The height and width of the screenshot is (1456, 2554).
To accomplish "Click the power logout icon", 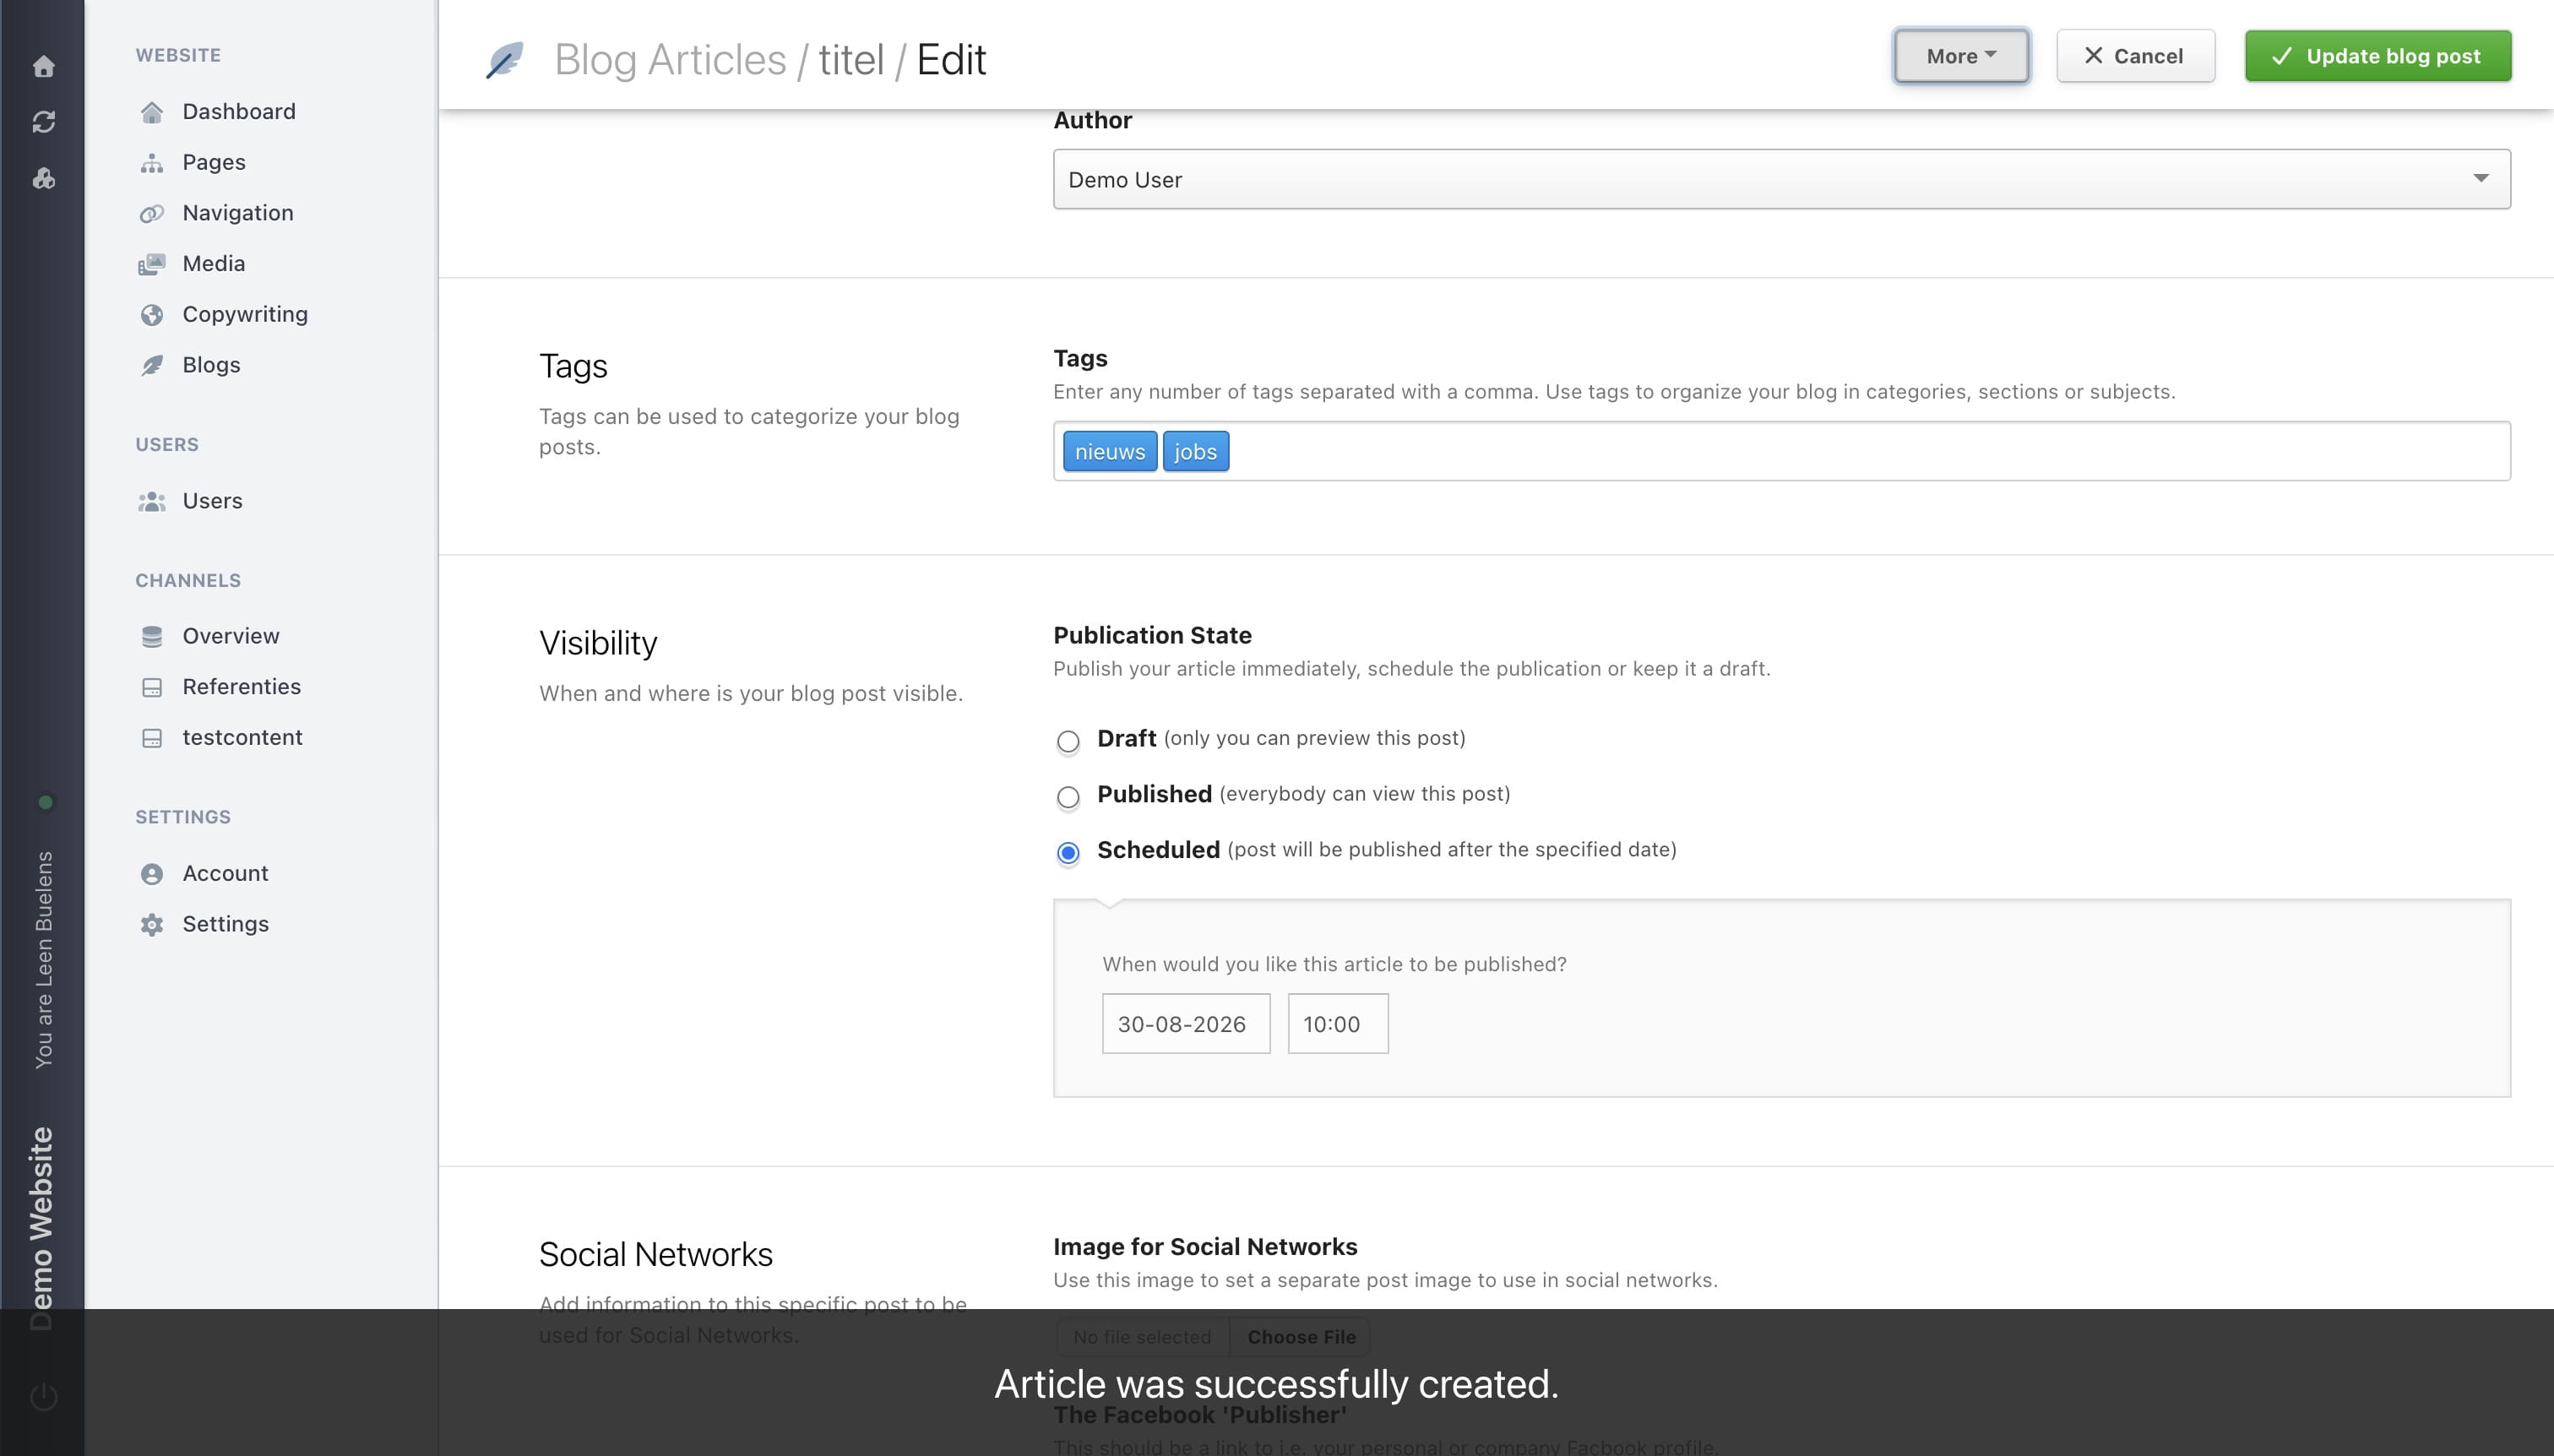I will [x=43, y=1396].
